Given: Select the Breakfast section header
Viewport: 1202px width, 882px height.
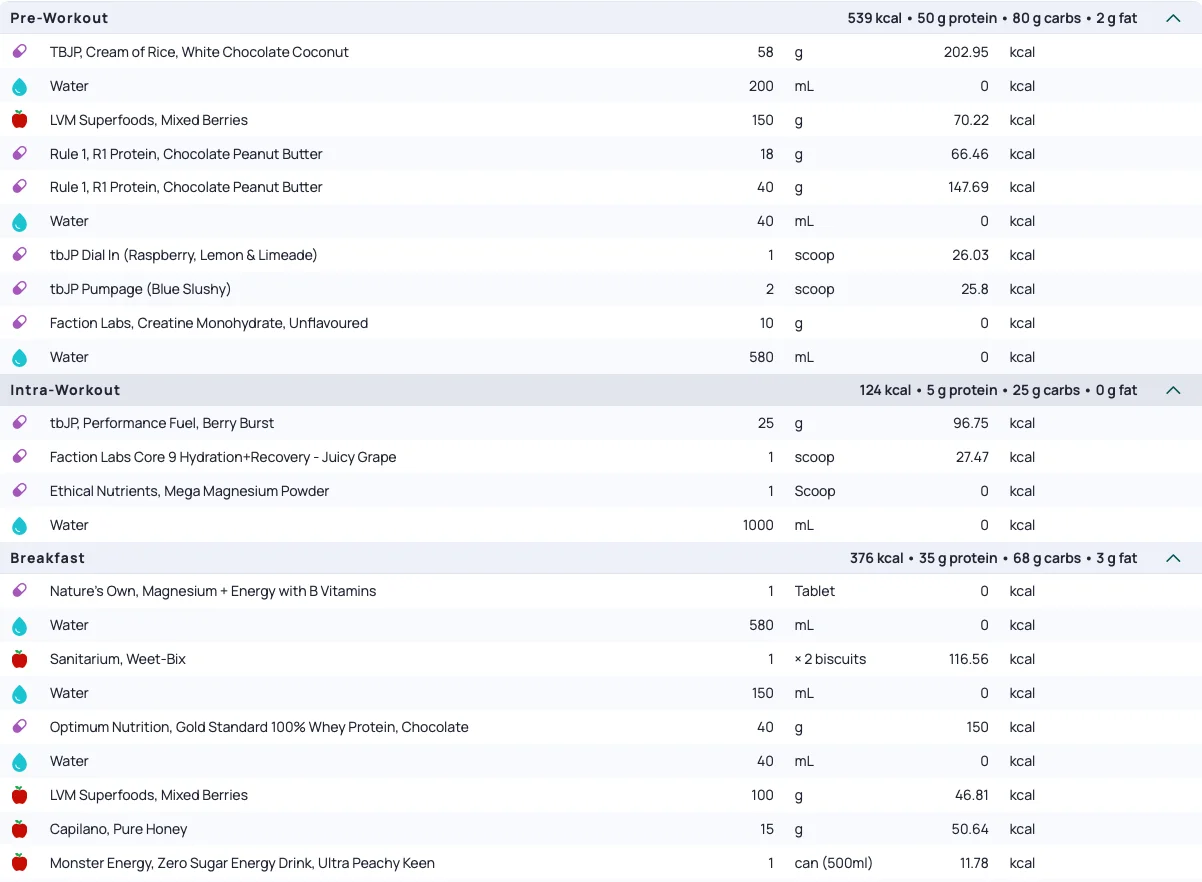Looking at the screenshot, I should (48, 558).
